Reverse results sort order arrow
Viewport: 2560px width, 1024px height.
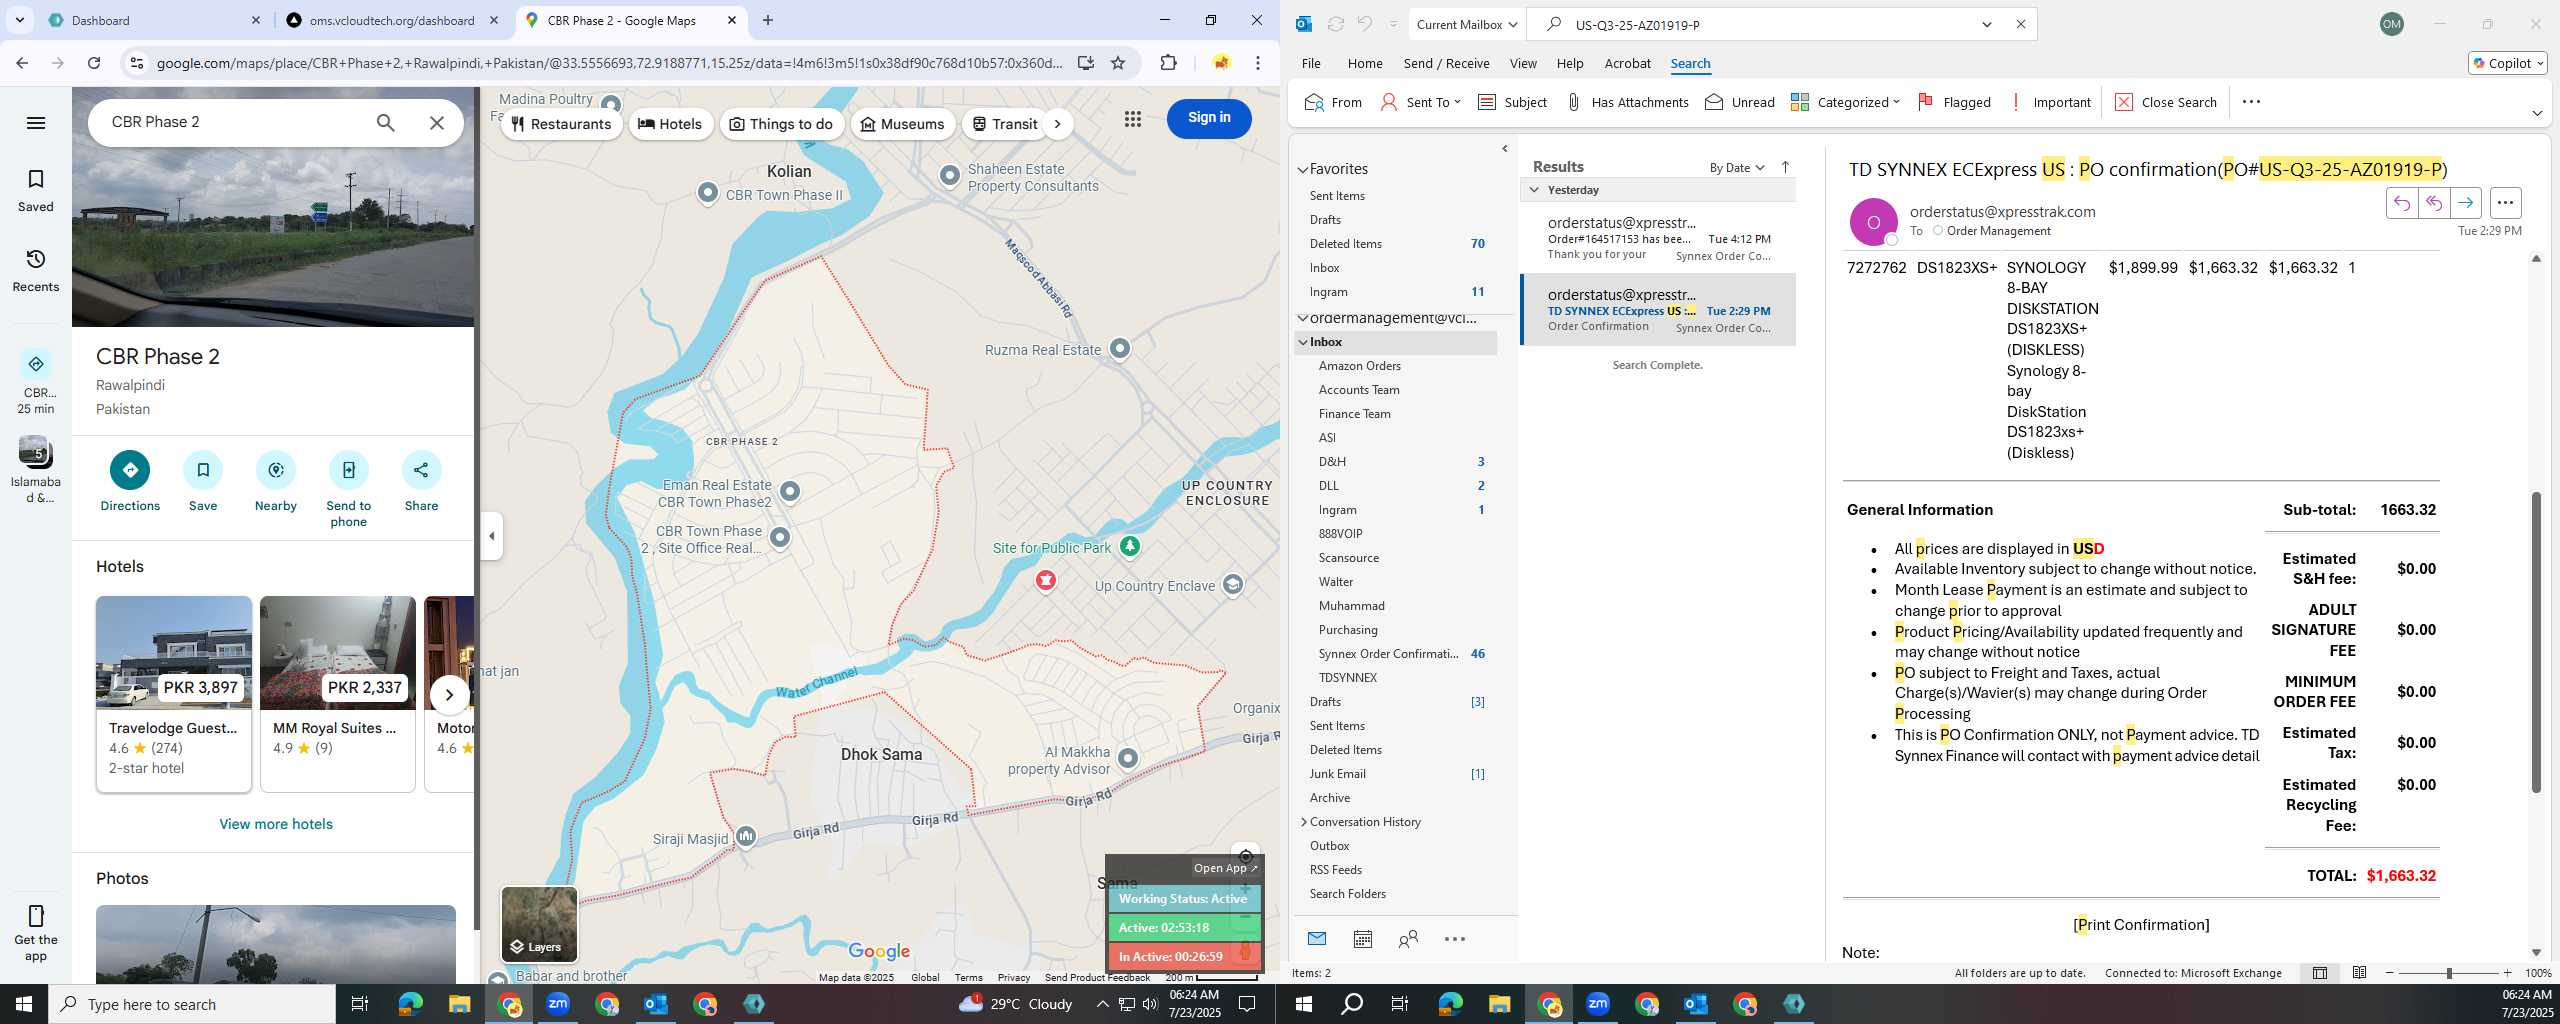coord(1785,167)
